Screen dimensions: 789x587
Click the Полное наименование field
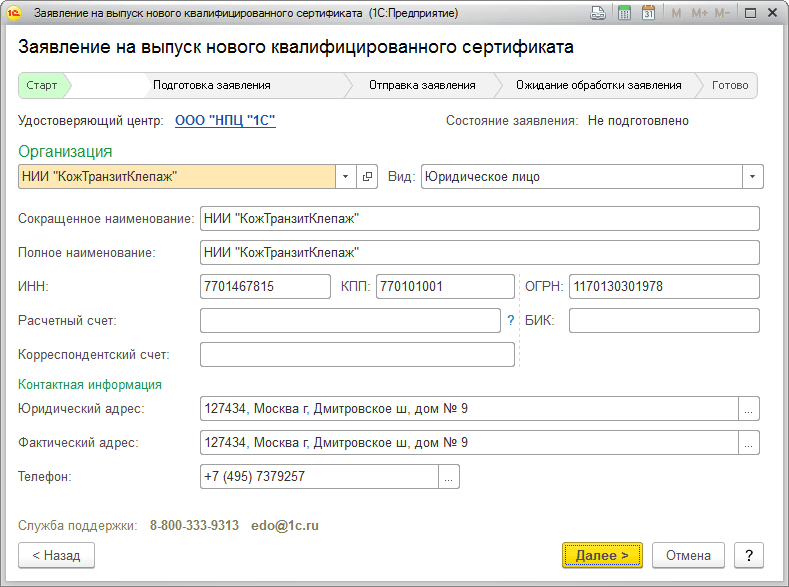pos(480,253)
